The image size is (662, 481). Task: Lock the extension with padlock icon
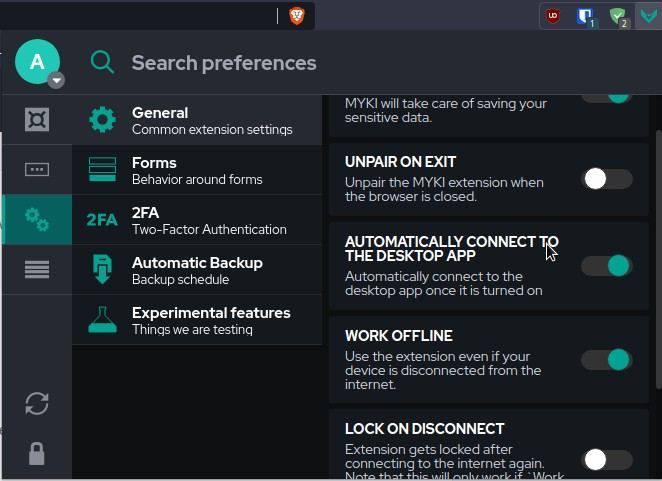(x=37, y=454)
